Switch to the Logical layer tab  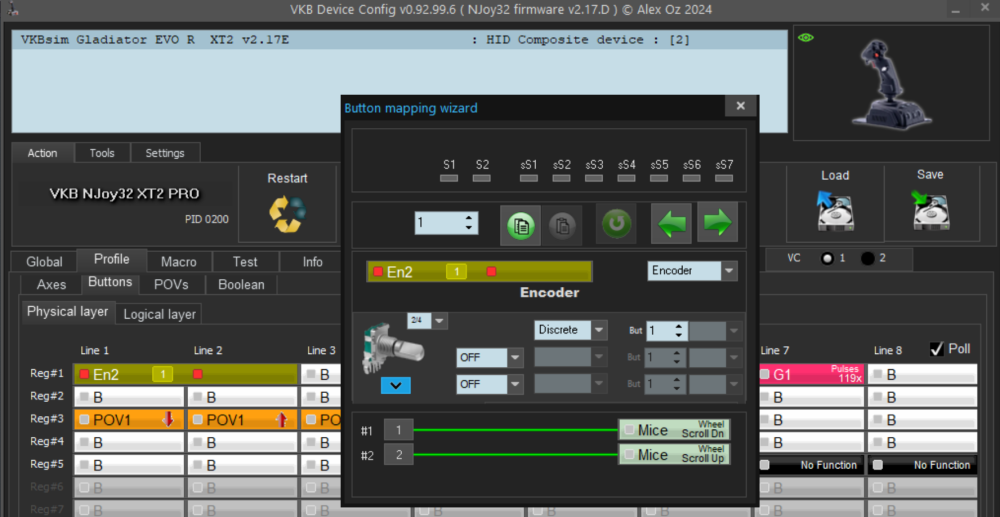pos(159,314)
